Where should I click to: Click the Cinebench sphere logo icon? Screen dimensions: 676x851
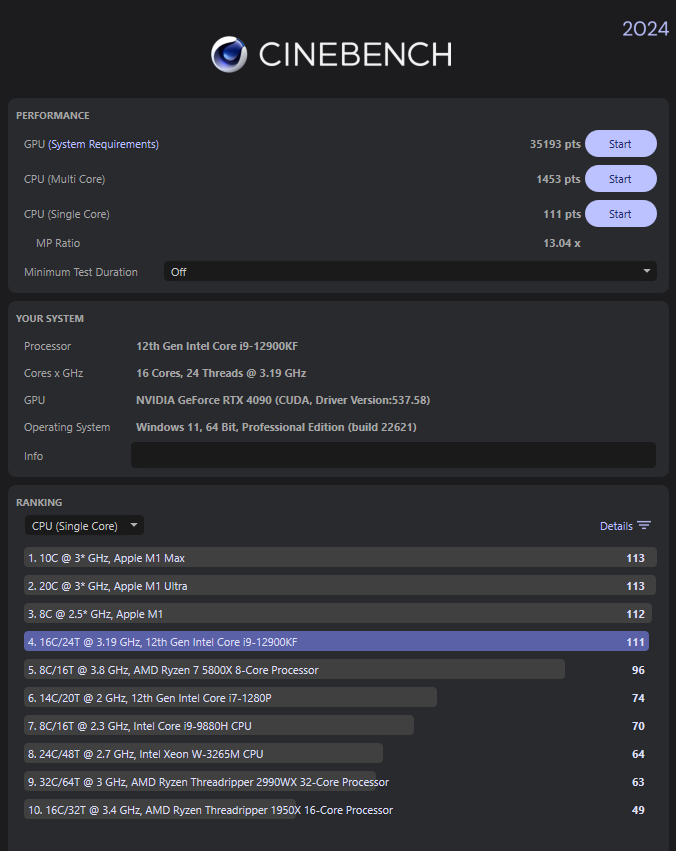pyautogui.click(x=229, y=54)
